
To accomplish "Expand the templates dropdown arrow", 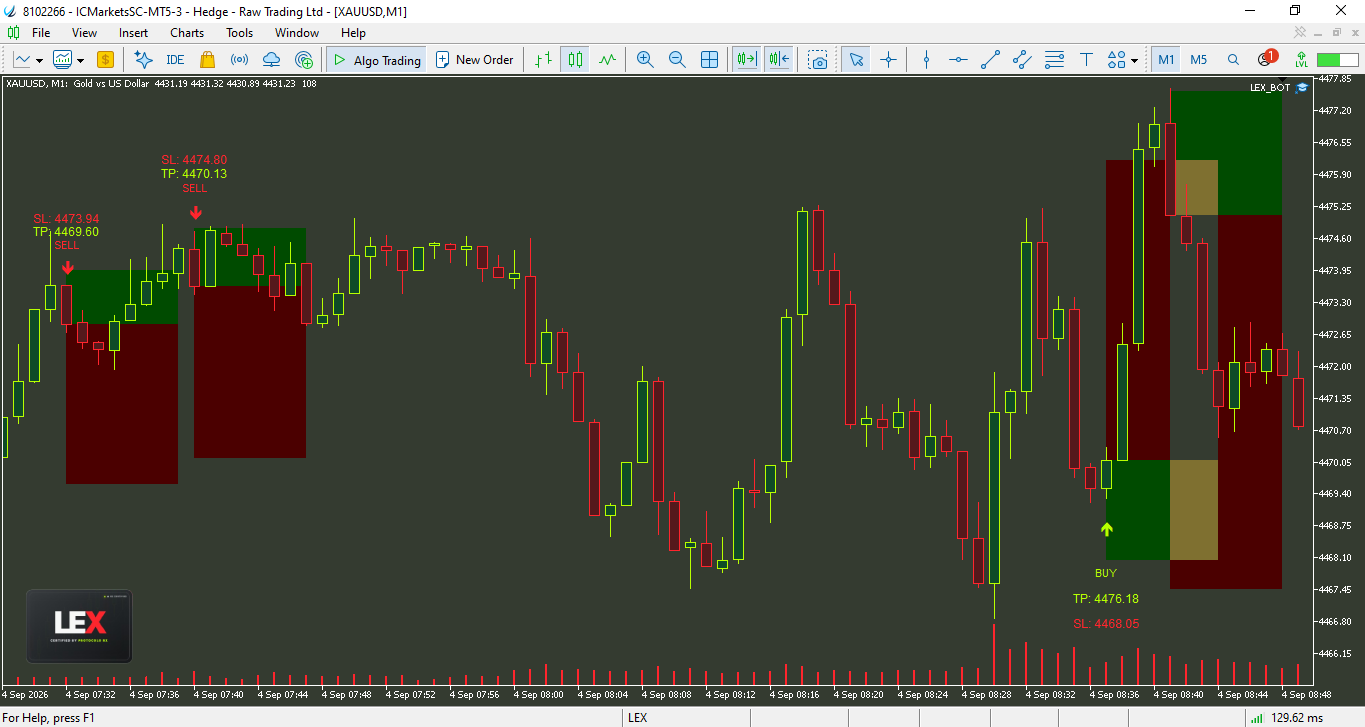I will point(80,60).
